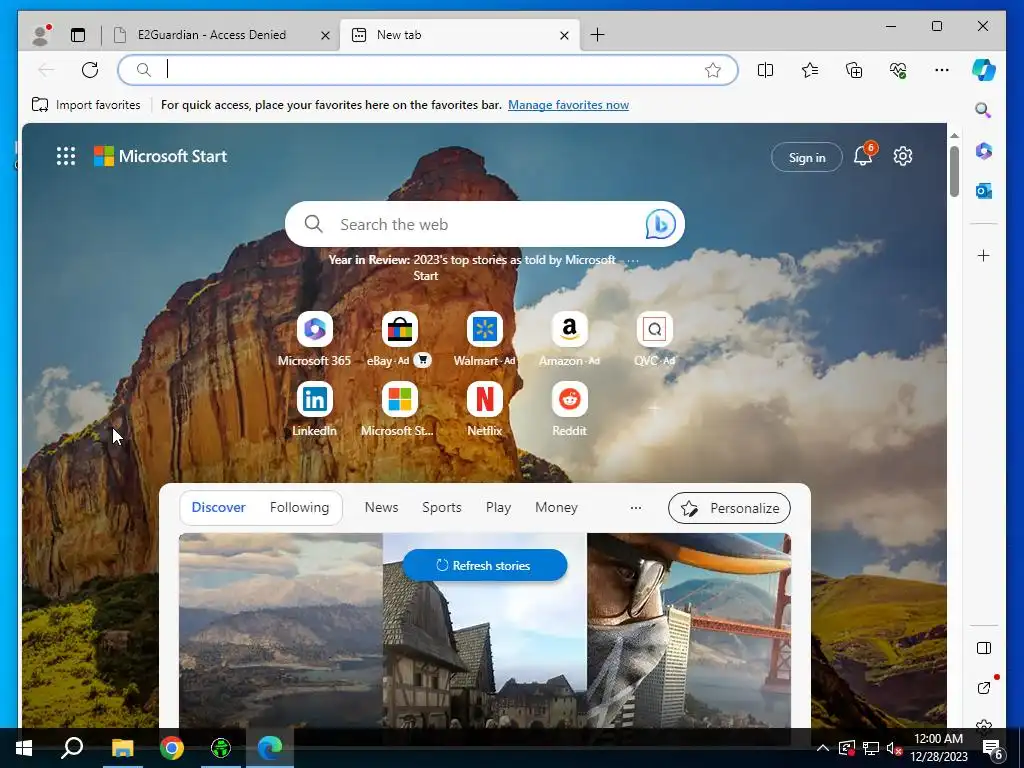Image resolution: width=1024 pixels, height=768 pixels.
Task: Open link in new window sidebar icon
Action: tap(984, 688)
